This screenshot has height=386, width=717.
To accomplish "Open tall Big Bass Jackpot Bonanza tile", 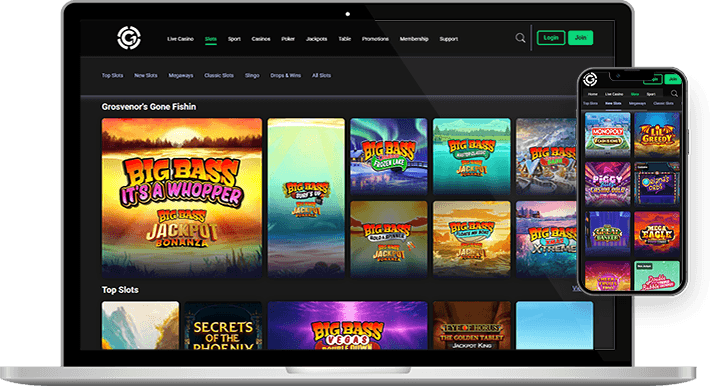I will [x=306, y=198].
